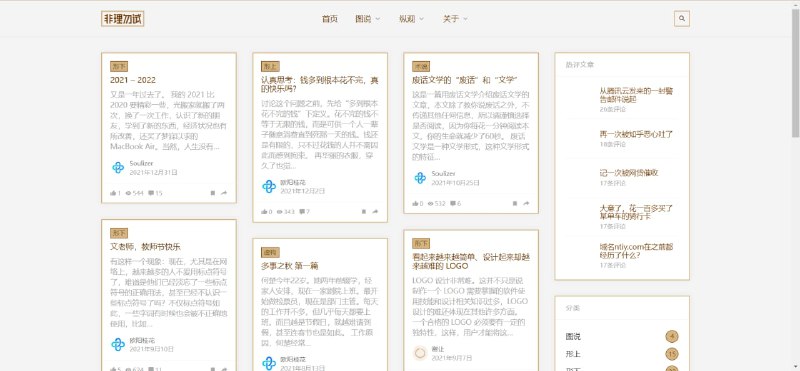The image size is (800, 371).
Task: Open sidebar article 再一次被知乎恶心吐了
Action: coord(636,134)
